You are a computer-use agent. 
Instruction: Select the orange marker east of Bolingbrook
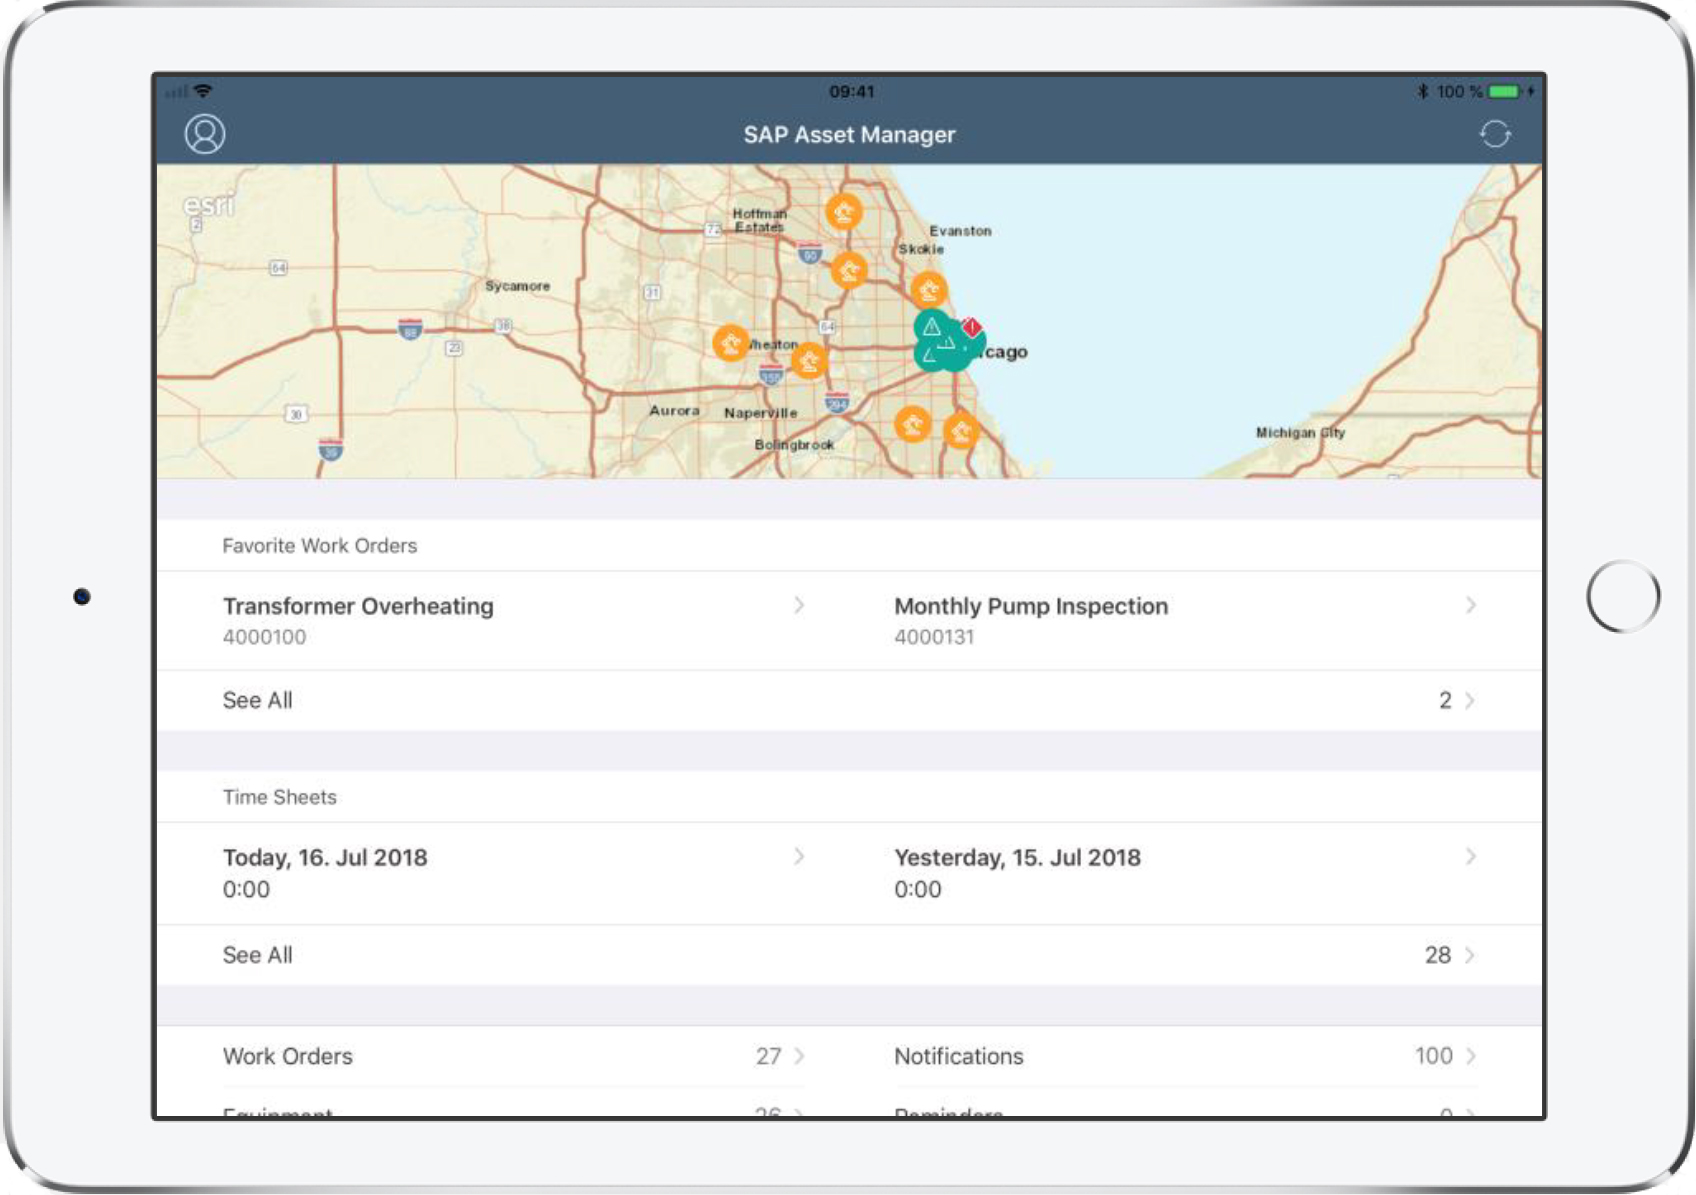click(x=912, y=424)
